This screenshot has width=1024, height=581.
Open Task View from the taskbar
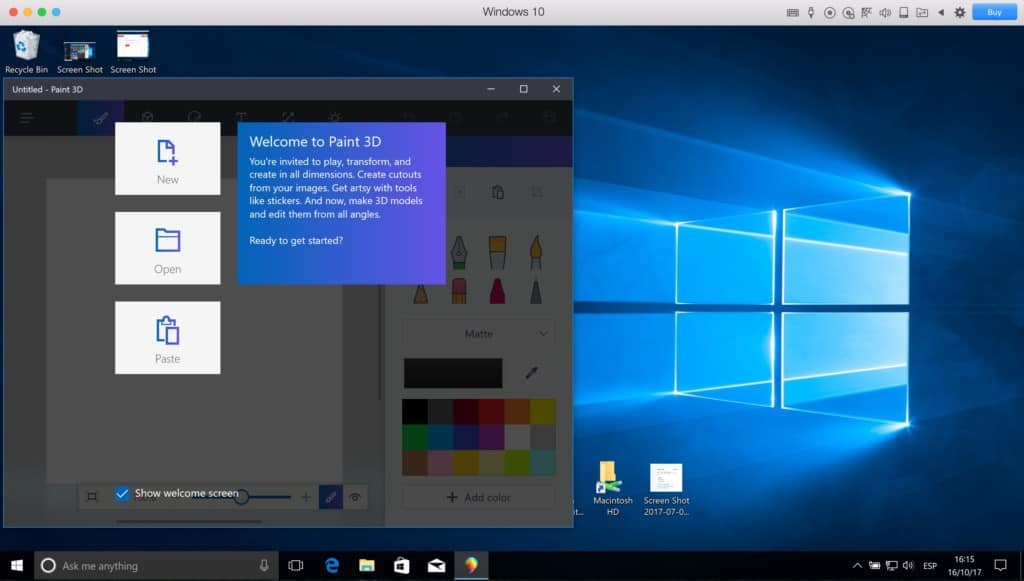pos(296,565)
